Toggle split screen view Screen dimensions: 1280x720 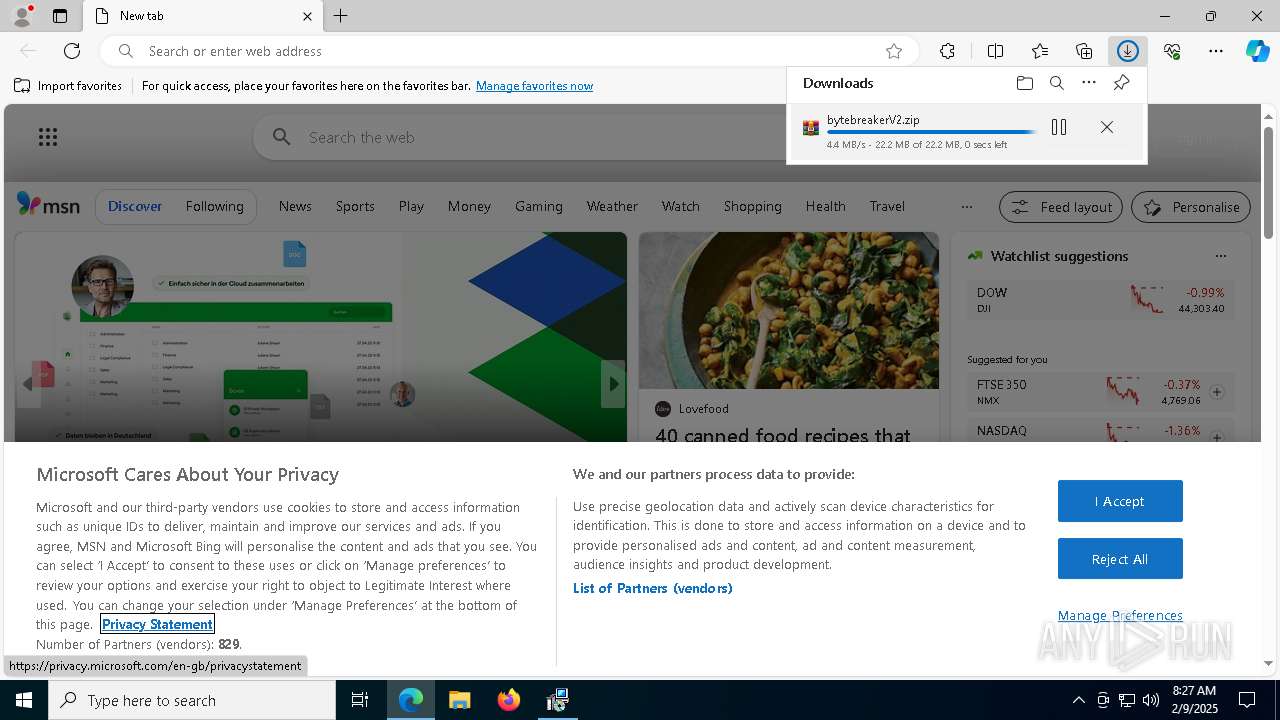(995, 51)
